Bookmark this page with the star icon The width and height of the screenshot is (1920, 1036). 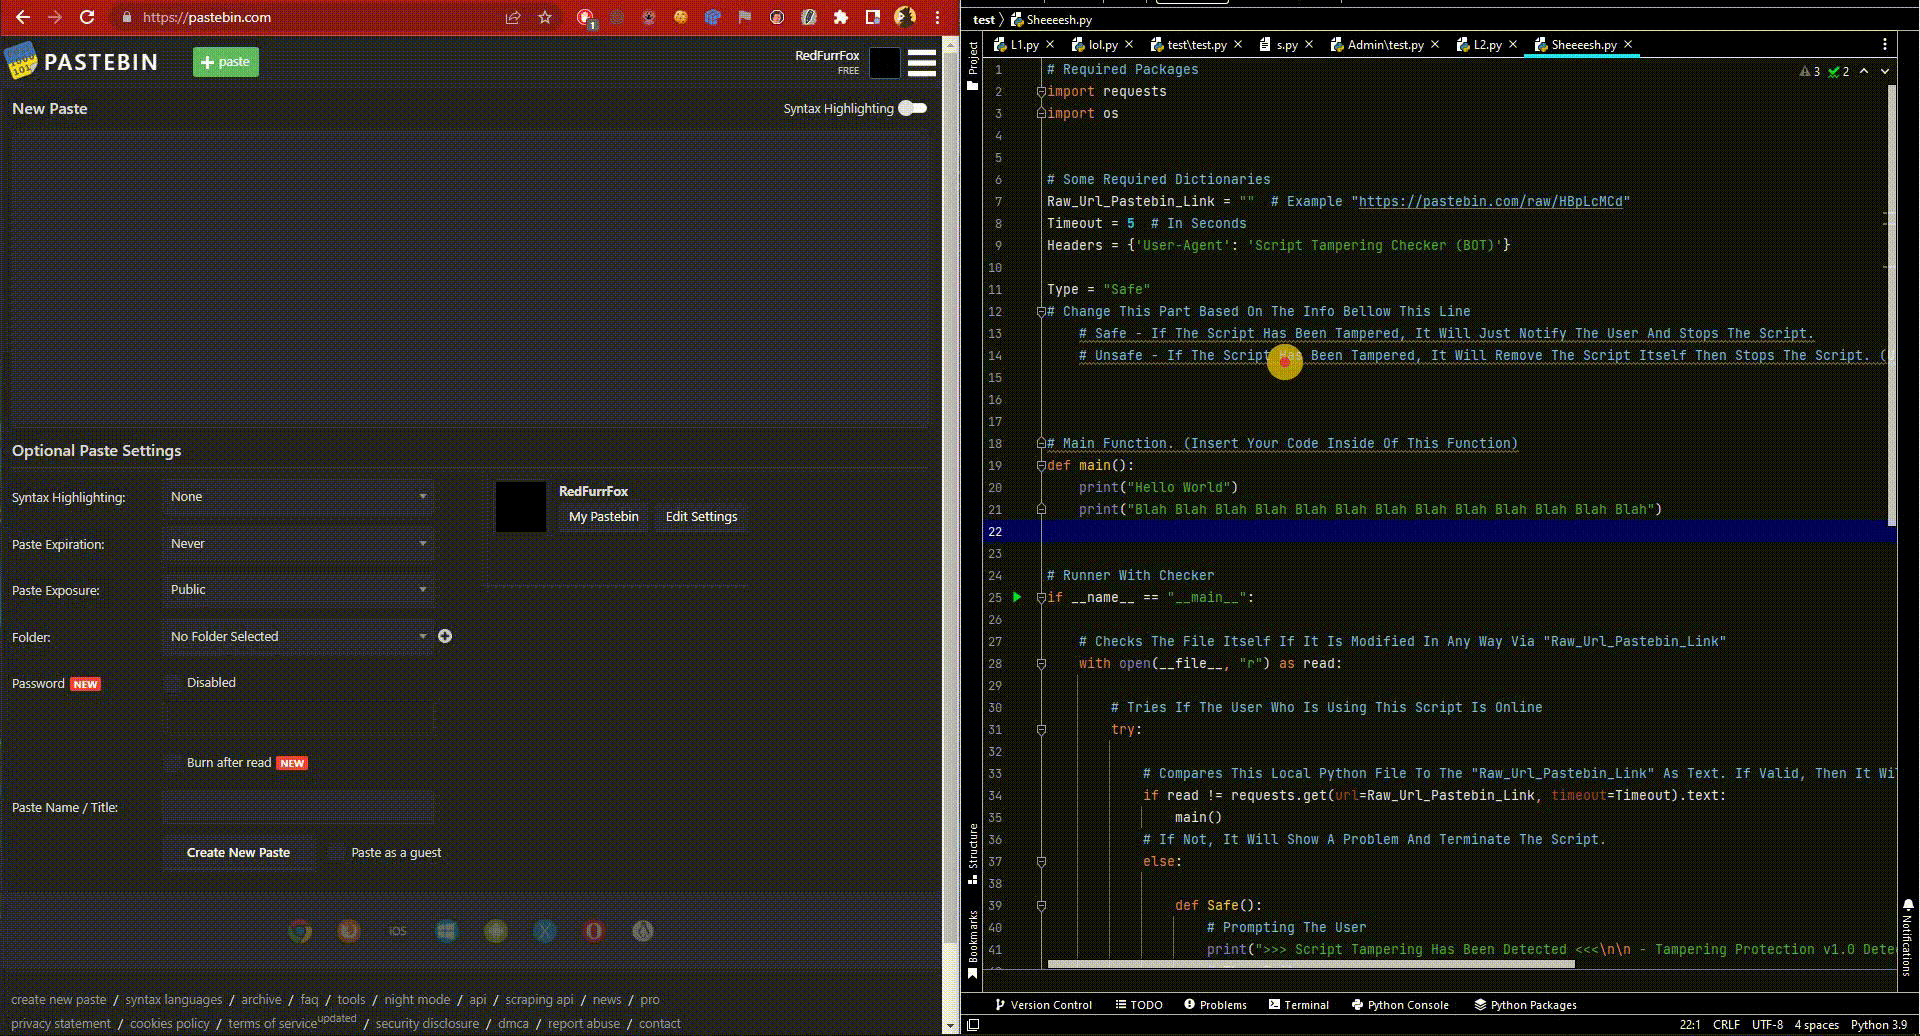click(545, 17)
